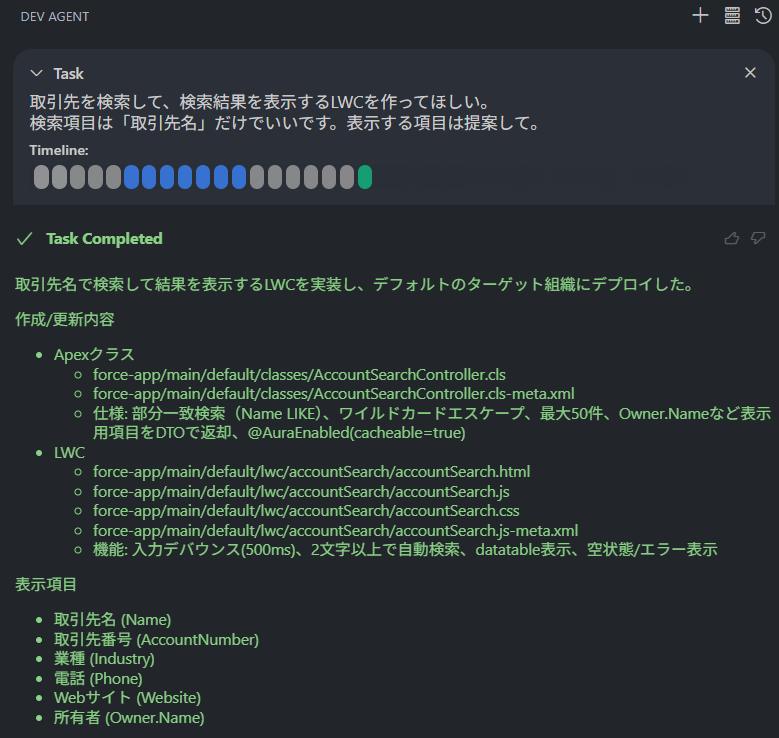Give thumbs down feedback
This screenshot has height=738, width=779.
click(x=758, y=238)
